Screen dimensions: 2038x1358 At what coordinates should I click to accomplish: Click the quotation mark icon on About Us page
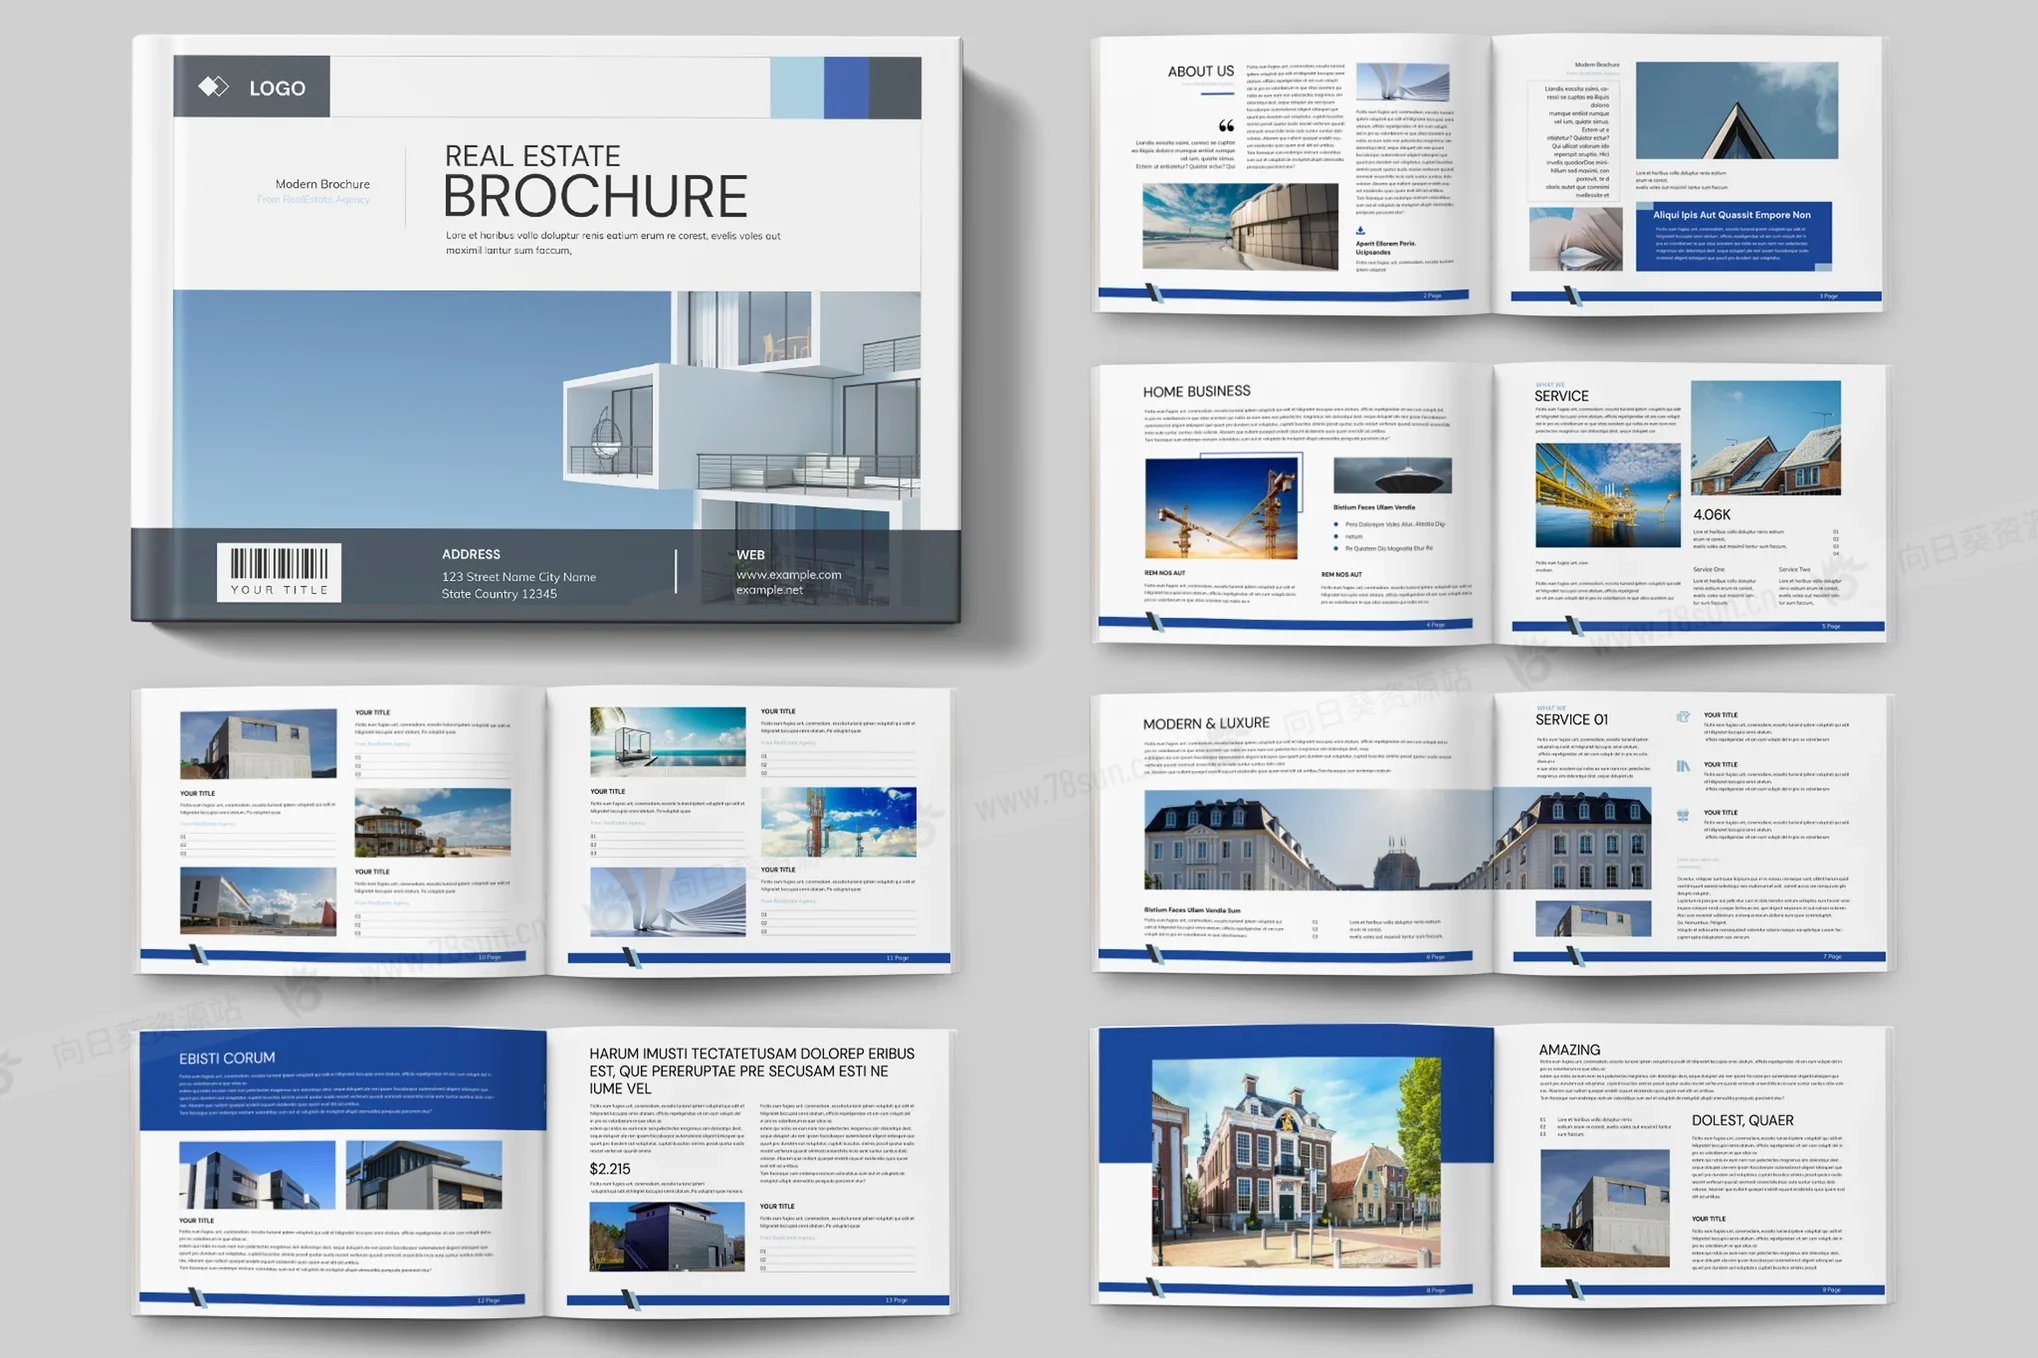click(x=1226, y=126)
